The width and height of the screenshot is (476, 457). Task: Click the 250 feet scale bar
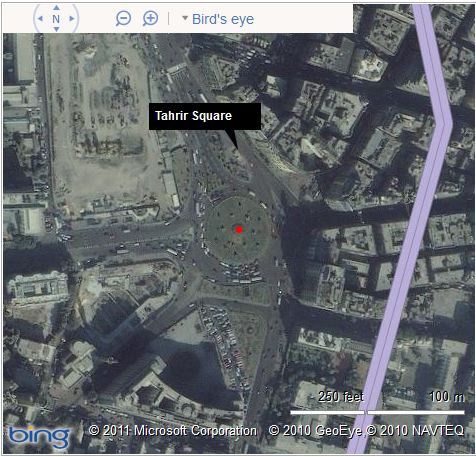(x=327, y=413)
